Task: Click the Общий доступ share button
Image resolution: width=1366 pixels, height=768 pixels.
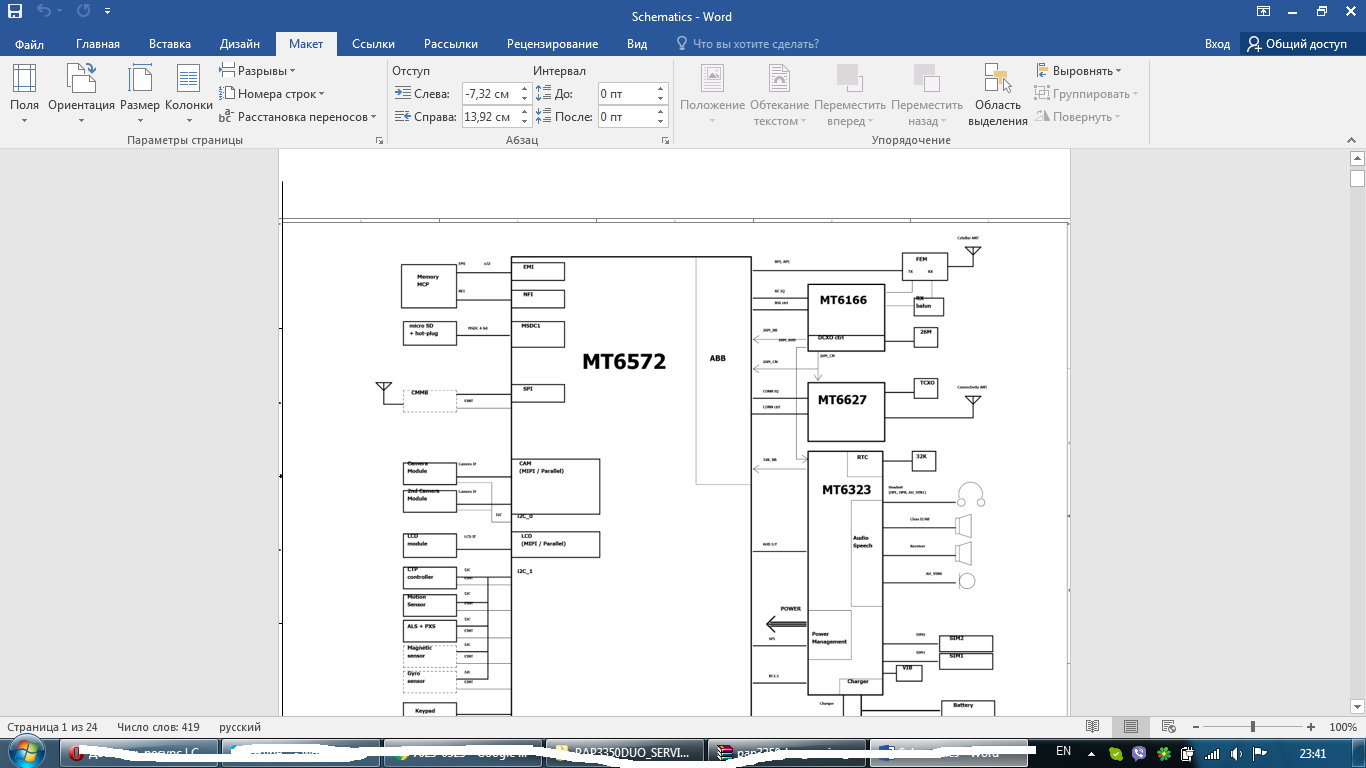Action: 1297,44
